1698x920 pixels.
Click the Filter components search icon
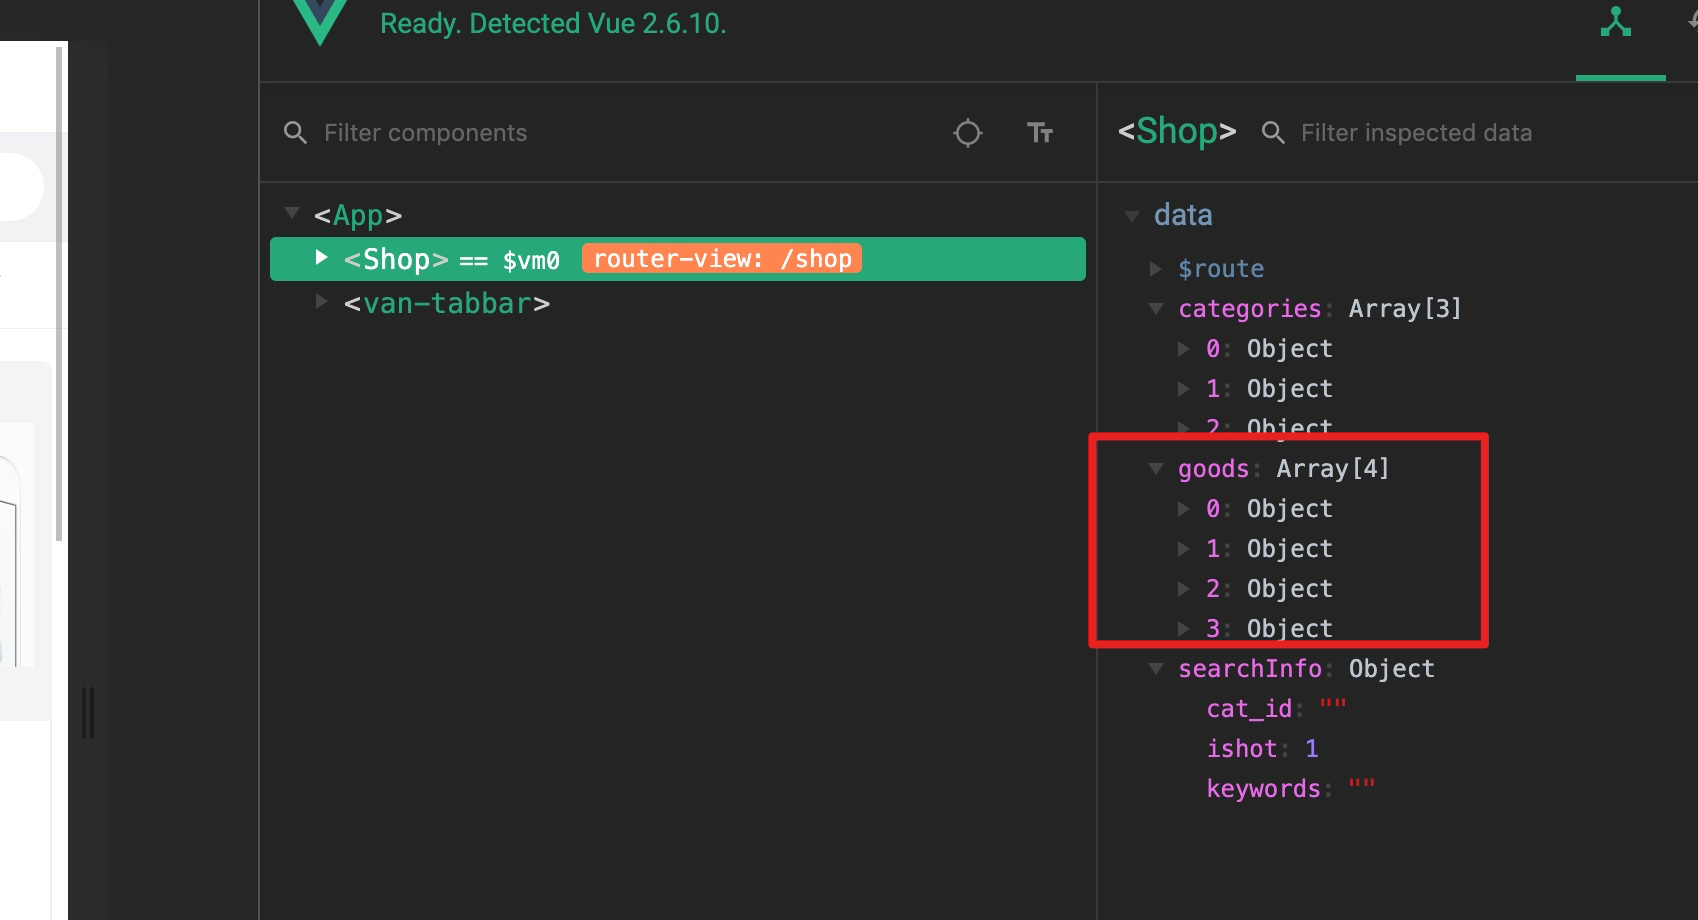[x=295, y=133]
